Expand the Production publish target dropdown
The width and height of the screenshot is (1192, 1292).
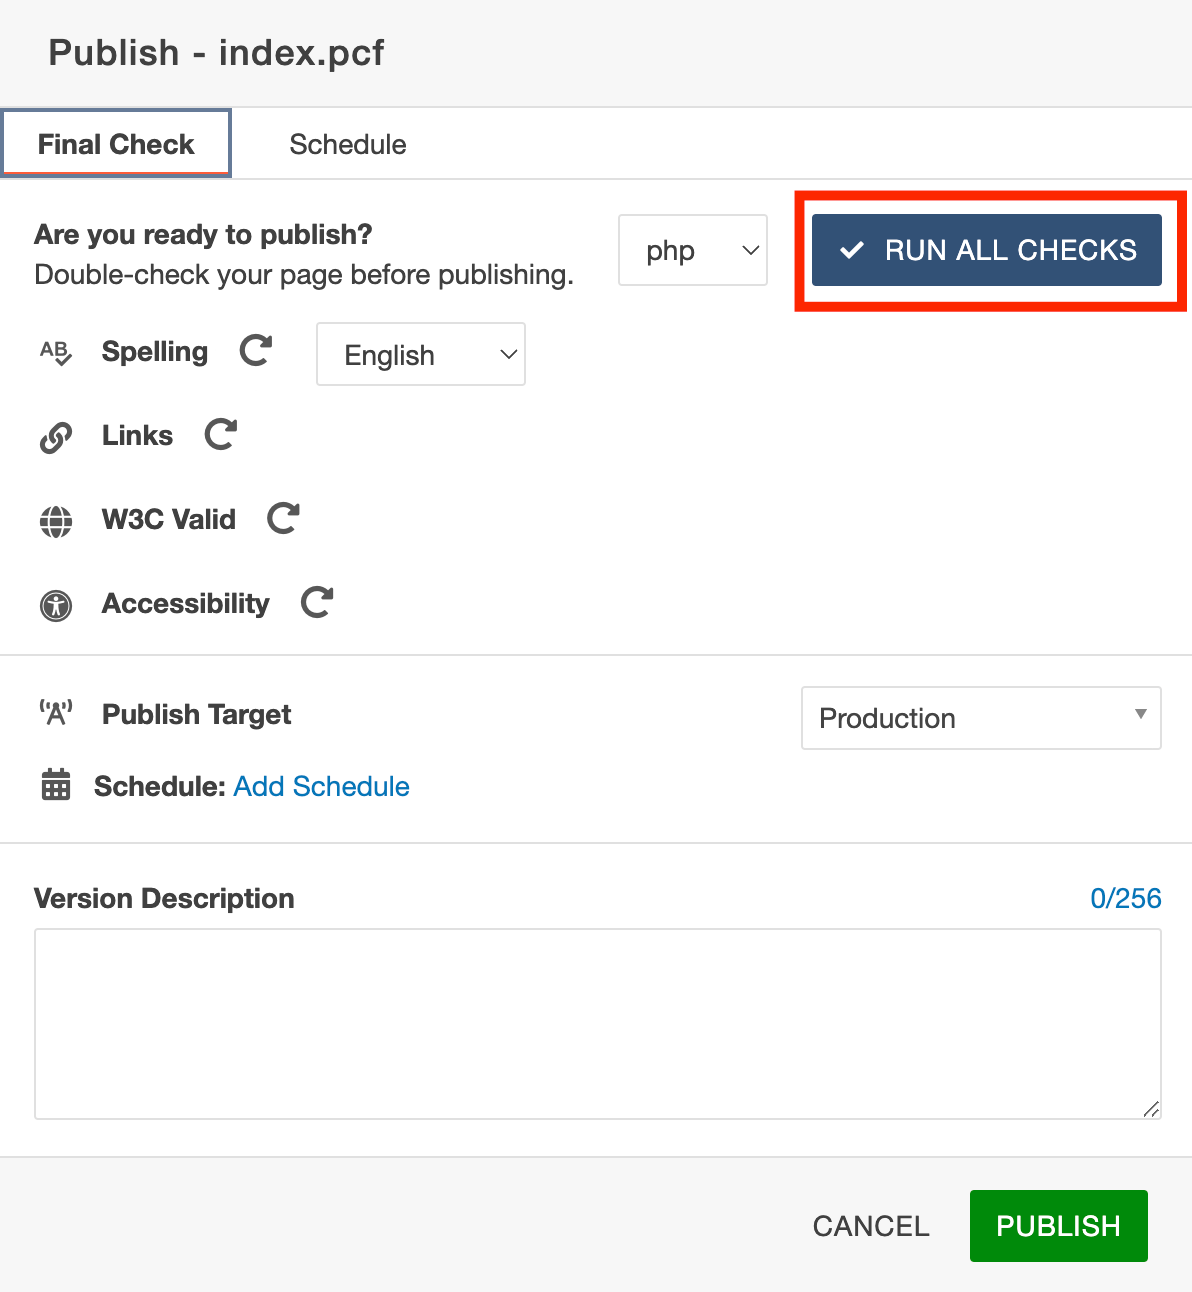point(981,718)
